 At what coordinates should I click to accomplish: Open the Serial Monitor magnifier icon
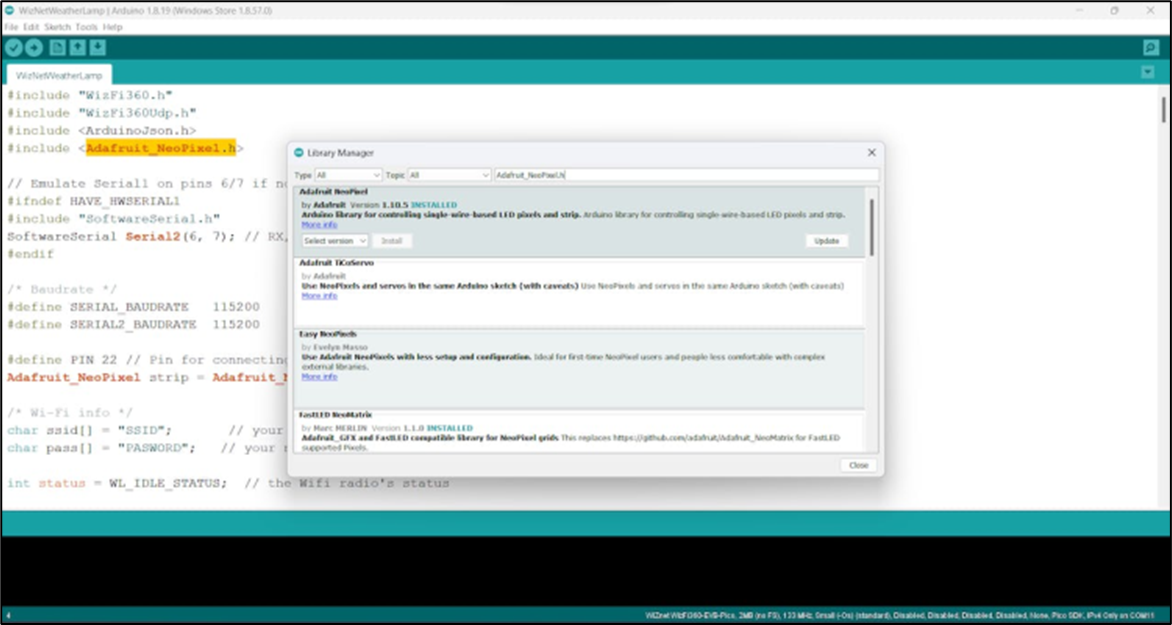[1151, 48]
